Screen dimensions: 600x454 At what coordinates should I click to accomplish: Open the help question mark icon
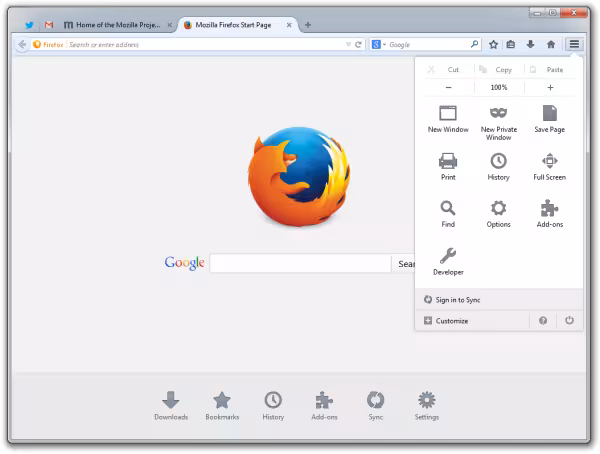click(543, 320)
